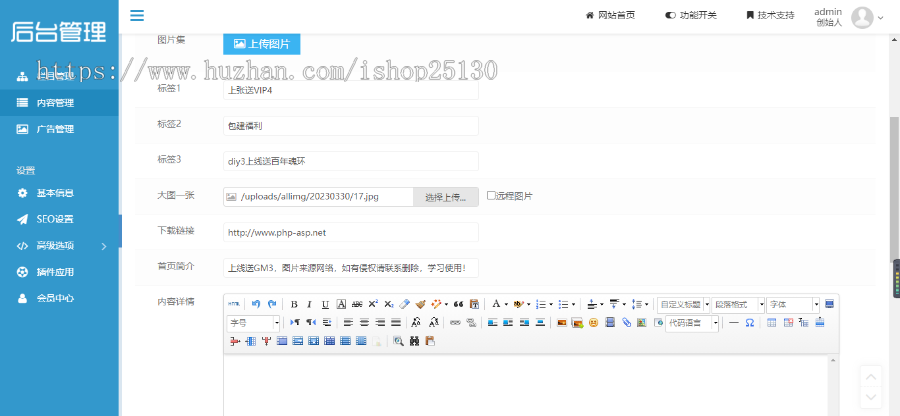900x416 pixels.
Task: Apply bold formatting
Action: [294, 304]
